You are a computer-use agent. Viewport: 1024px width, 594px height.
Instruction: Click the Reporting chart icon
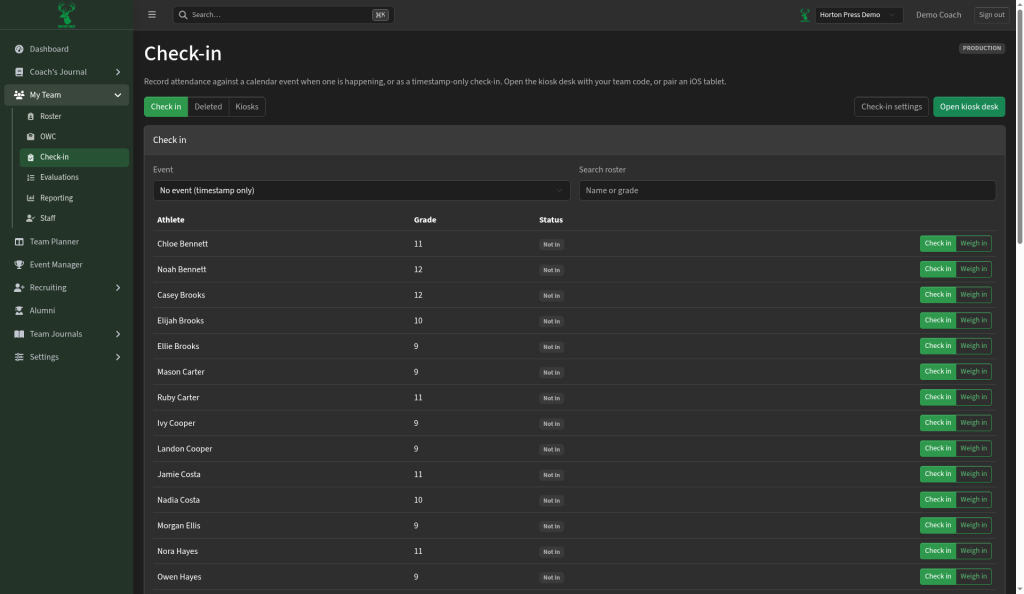(x=31, y=198)
